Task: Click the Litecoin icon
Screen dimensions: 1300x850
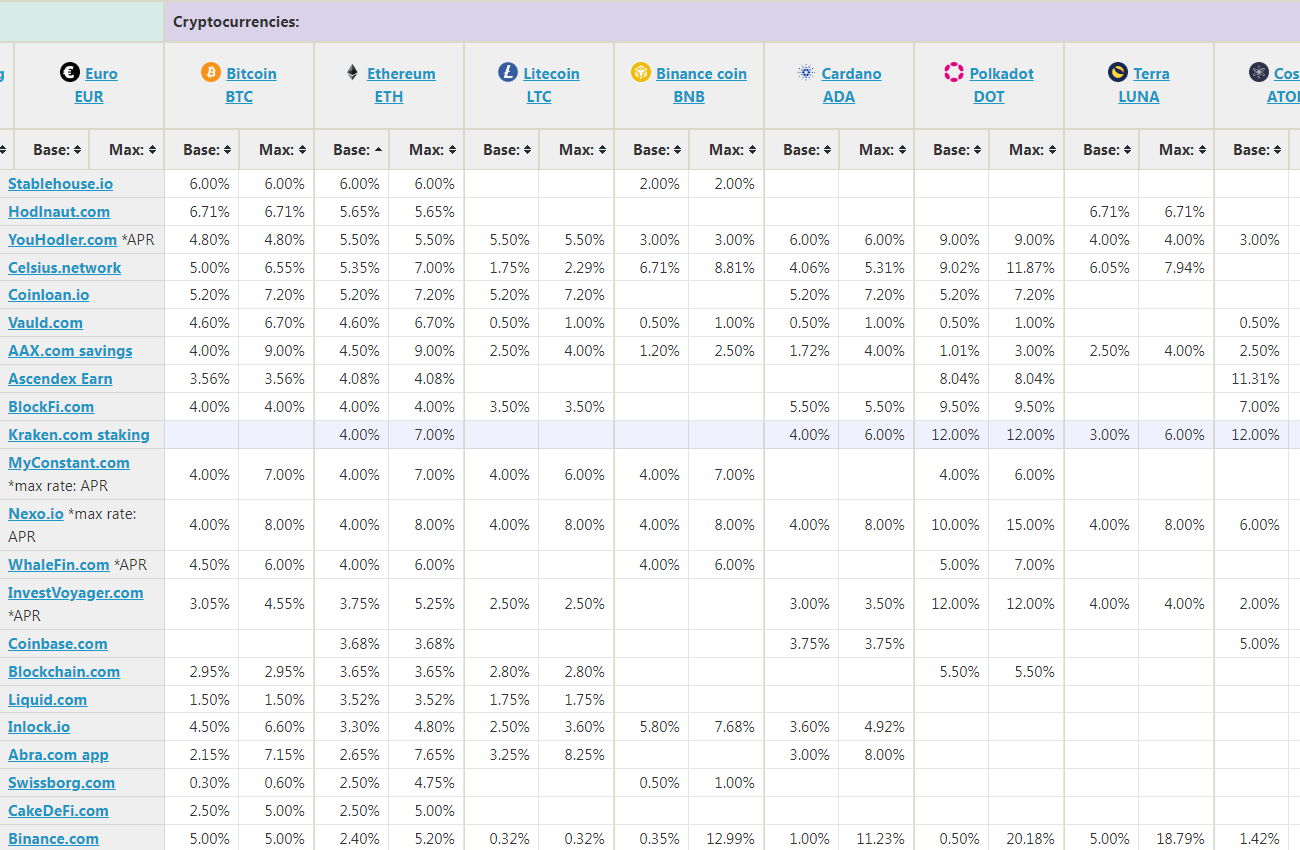Action: click(507, 72)
